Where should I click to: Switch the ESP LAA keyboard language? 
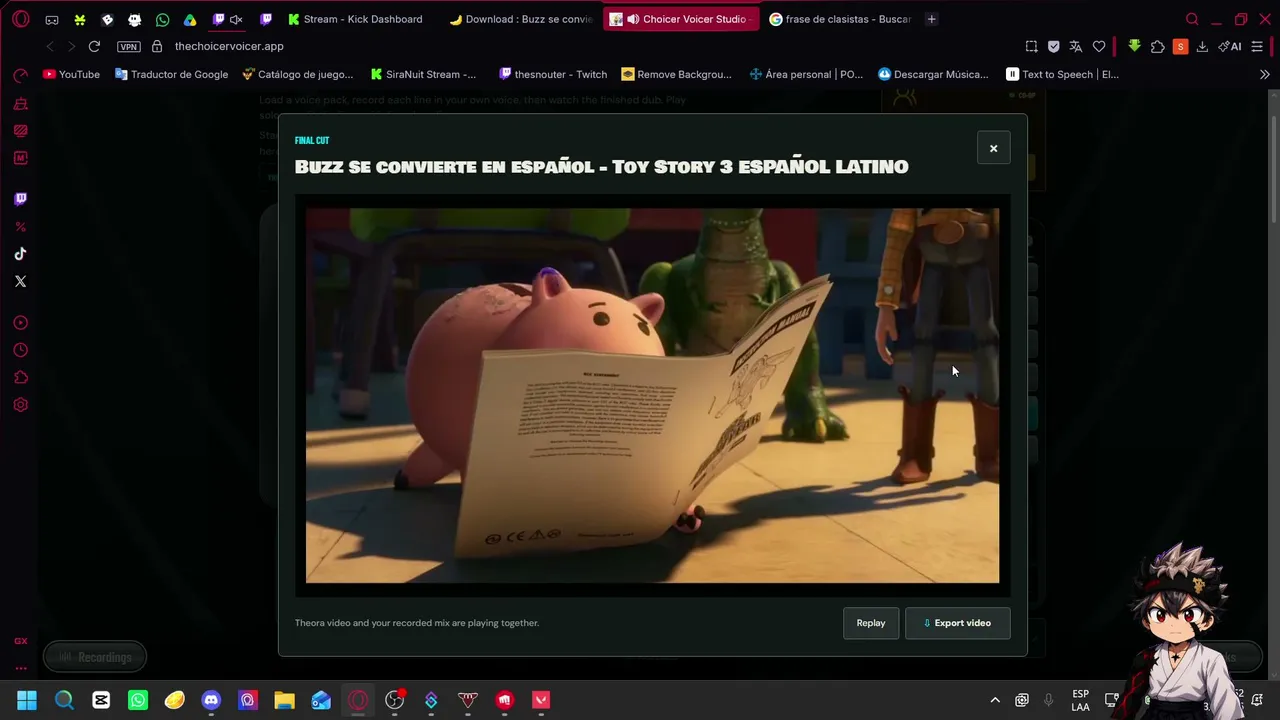(1080, 700)
